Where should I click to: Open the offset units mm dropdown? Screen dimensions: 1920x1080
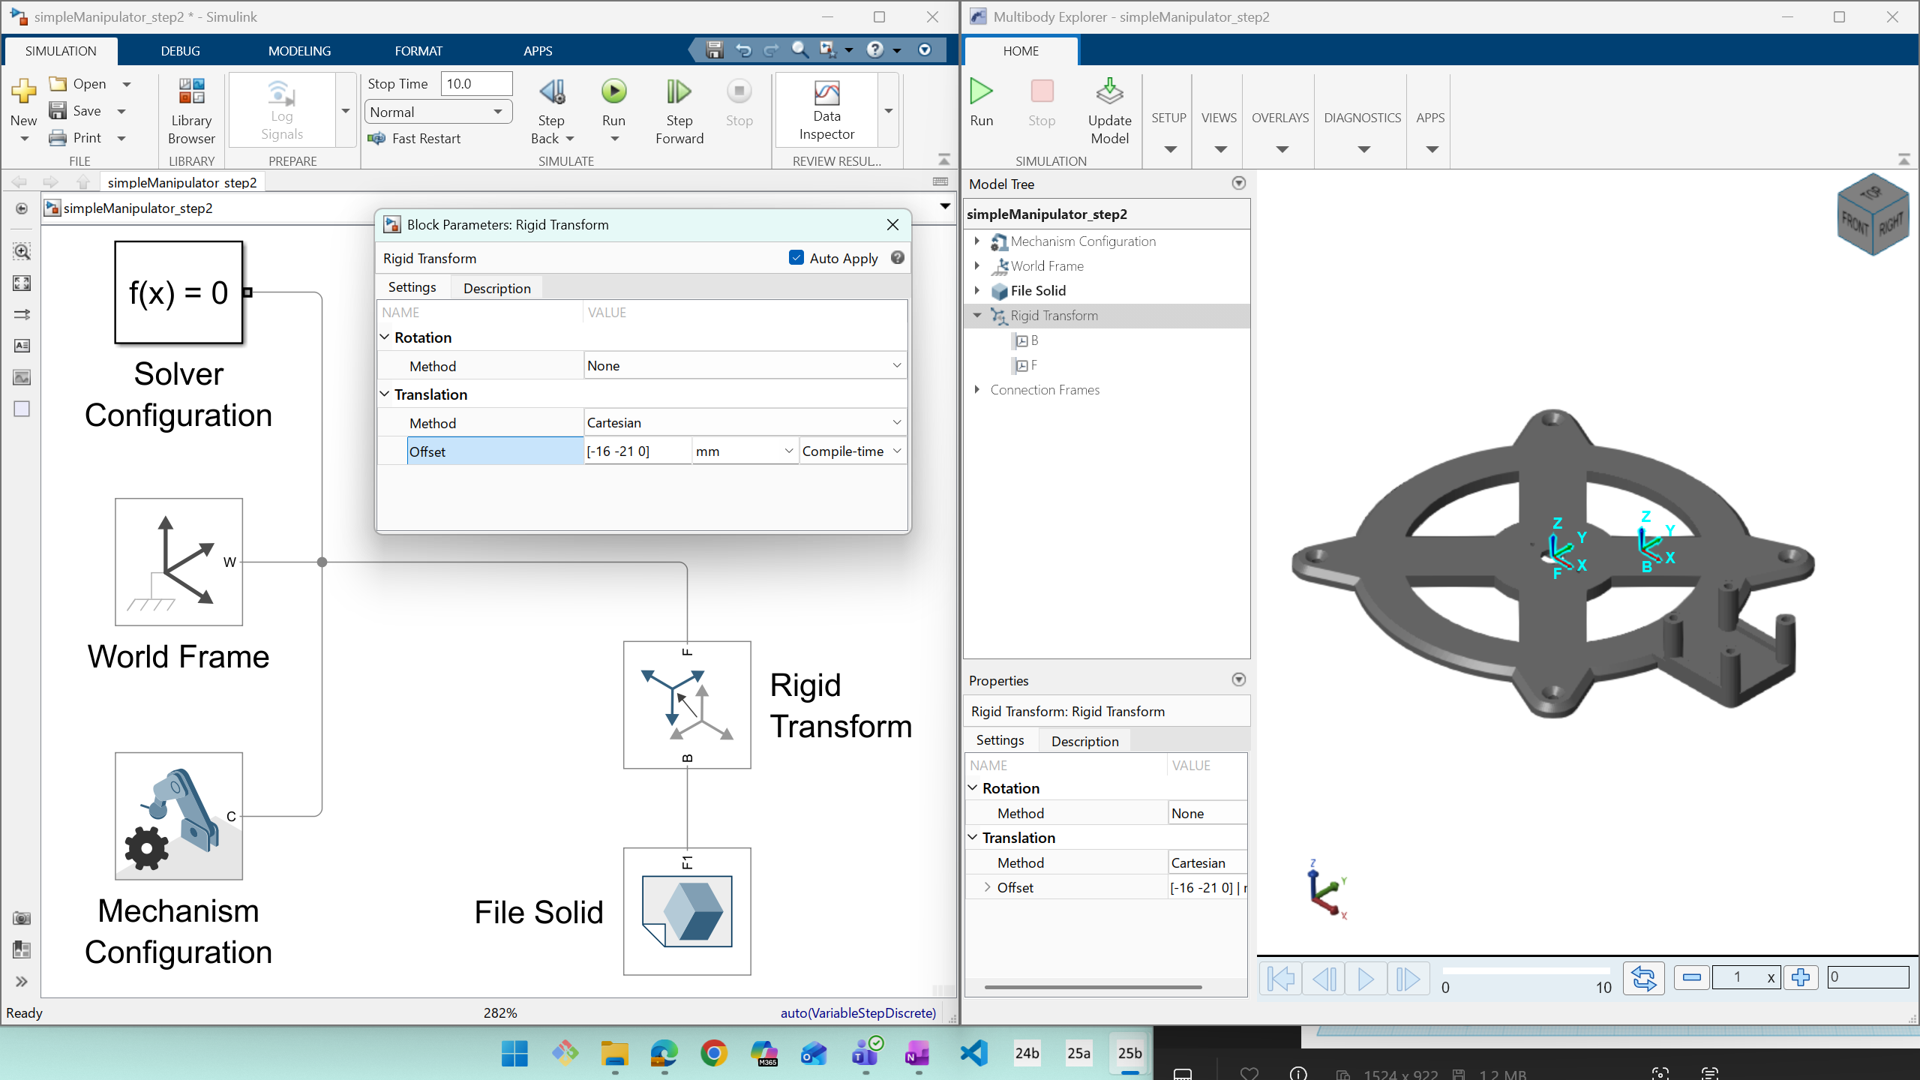[x=745, y=452]
